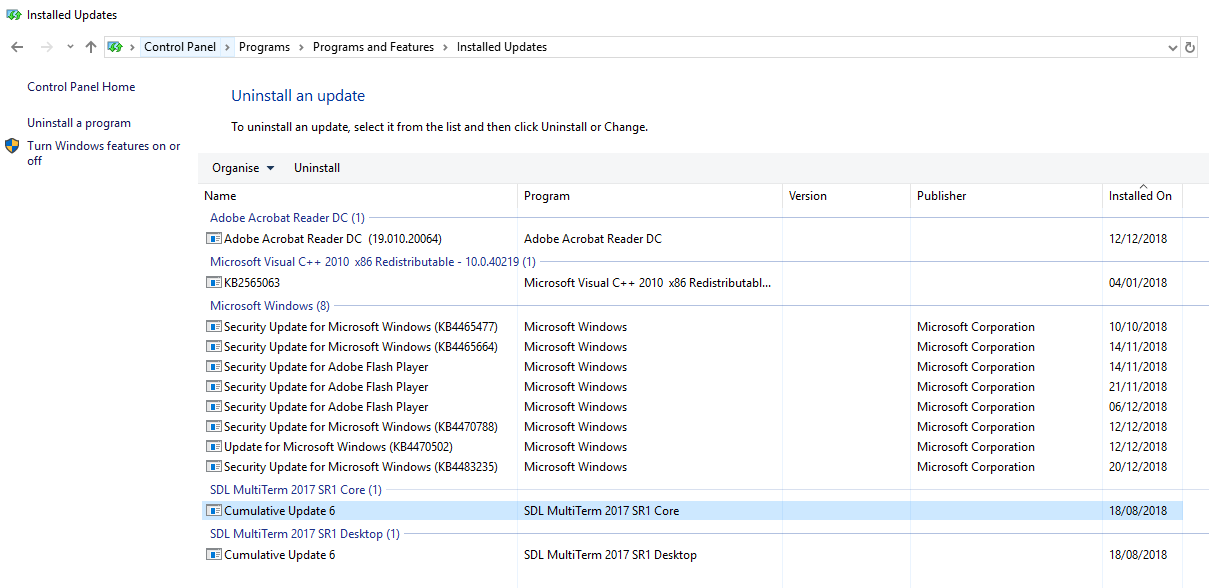Click Programs in the breadcrumb path
Viewport: 1209px width, 588px height.
264,47
